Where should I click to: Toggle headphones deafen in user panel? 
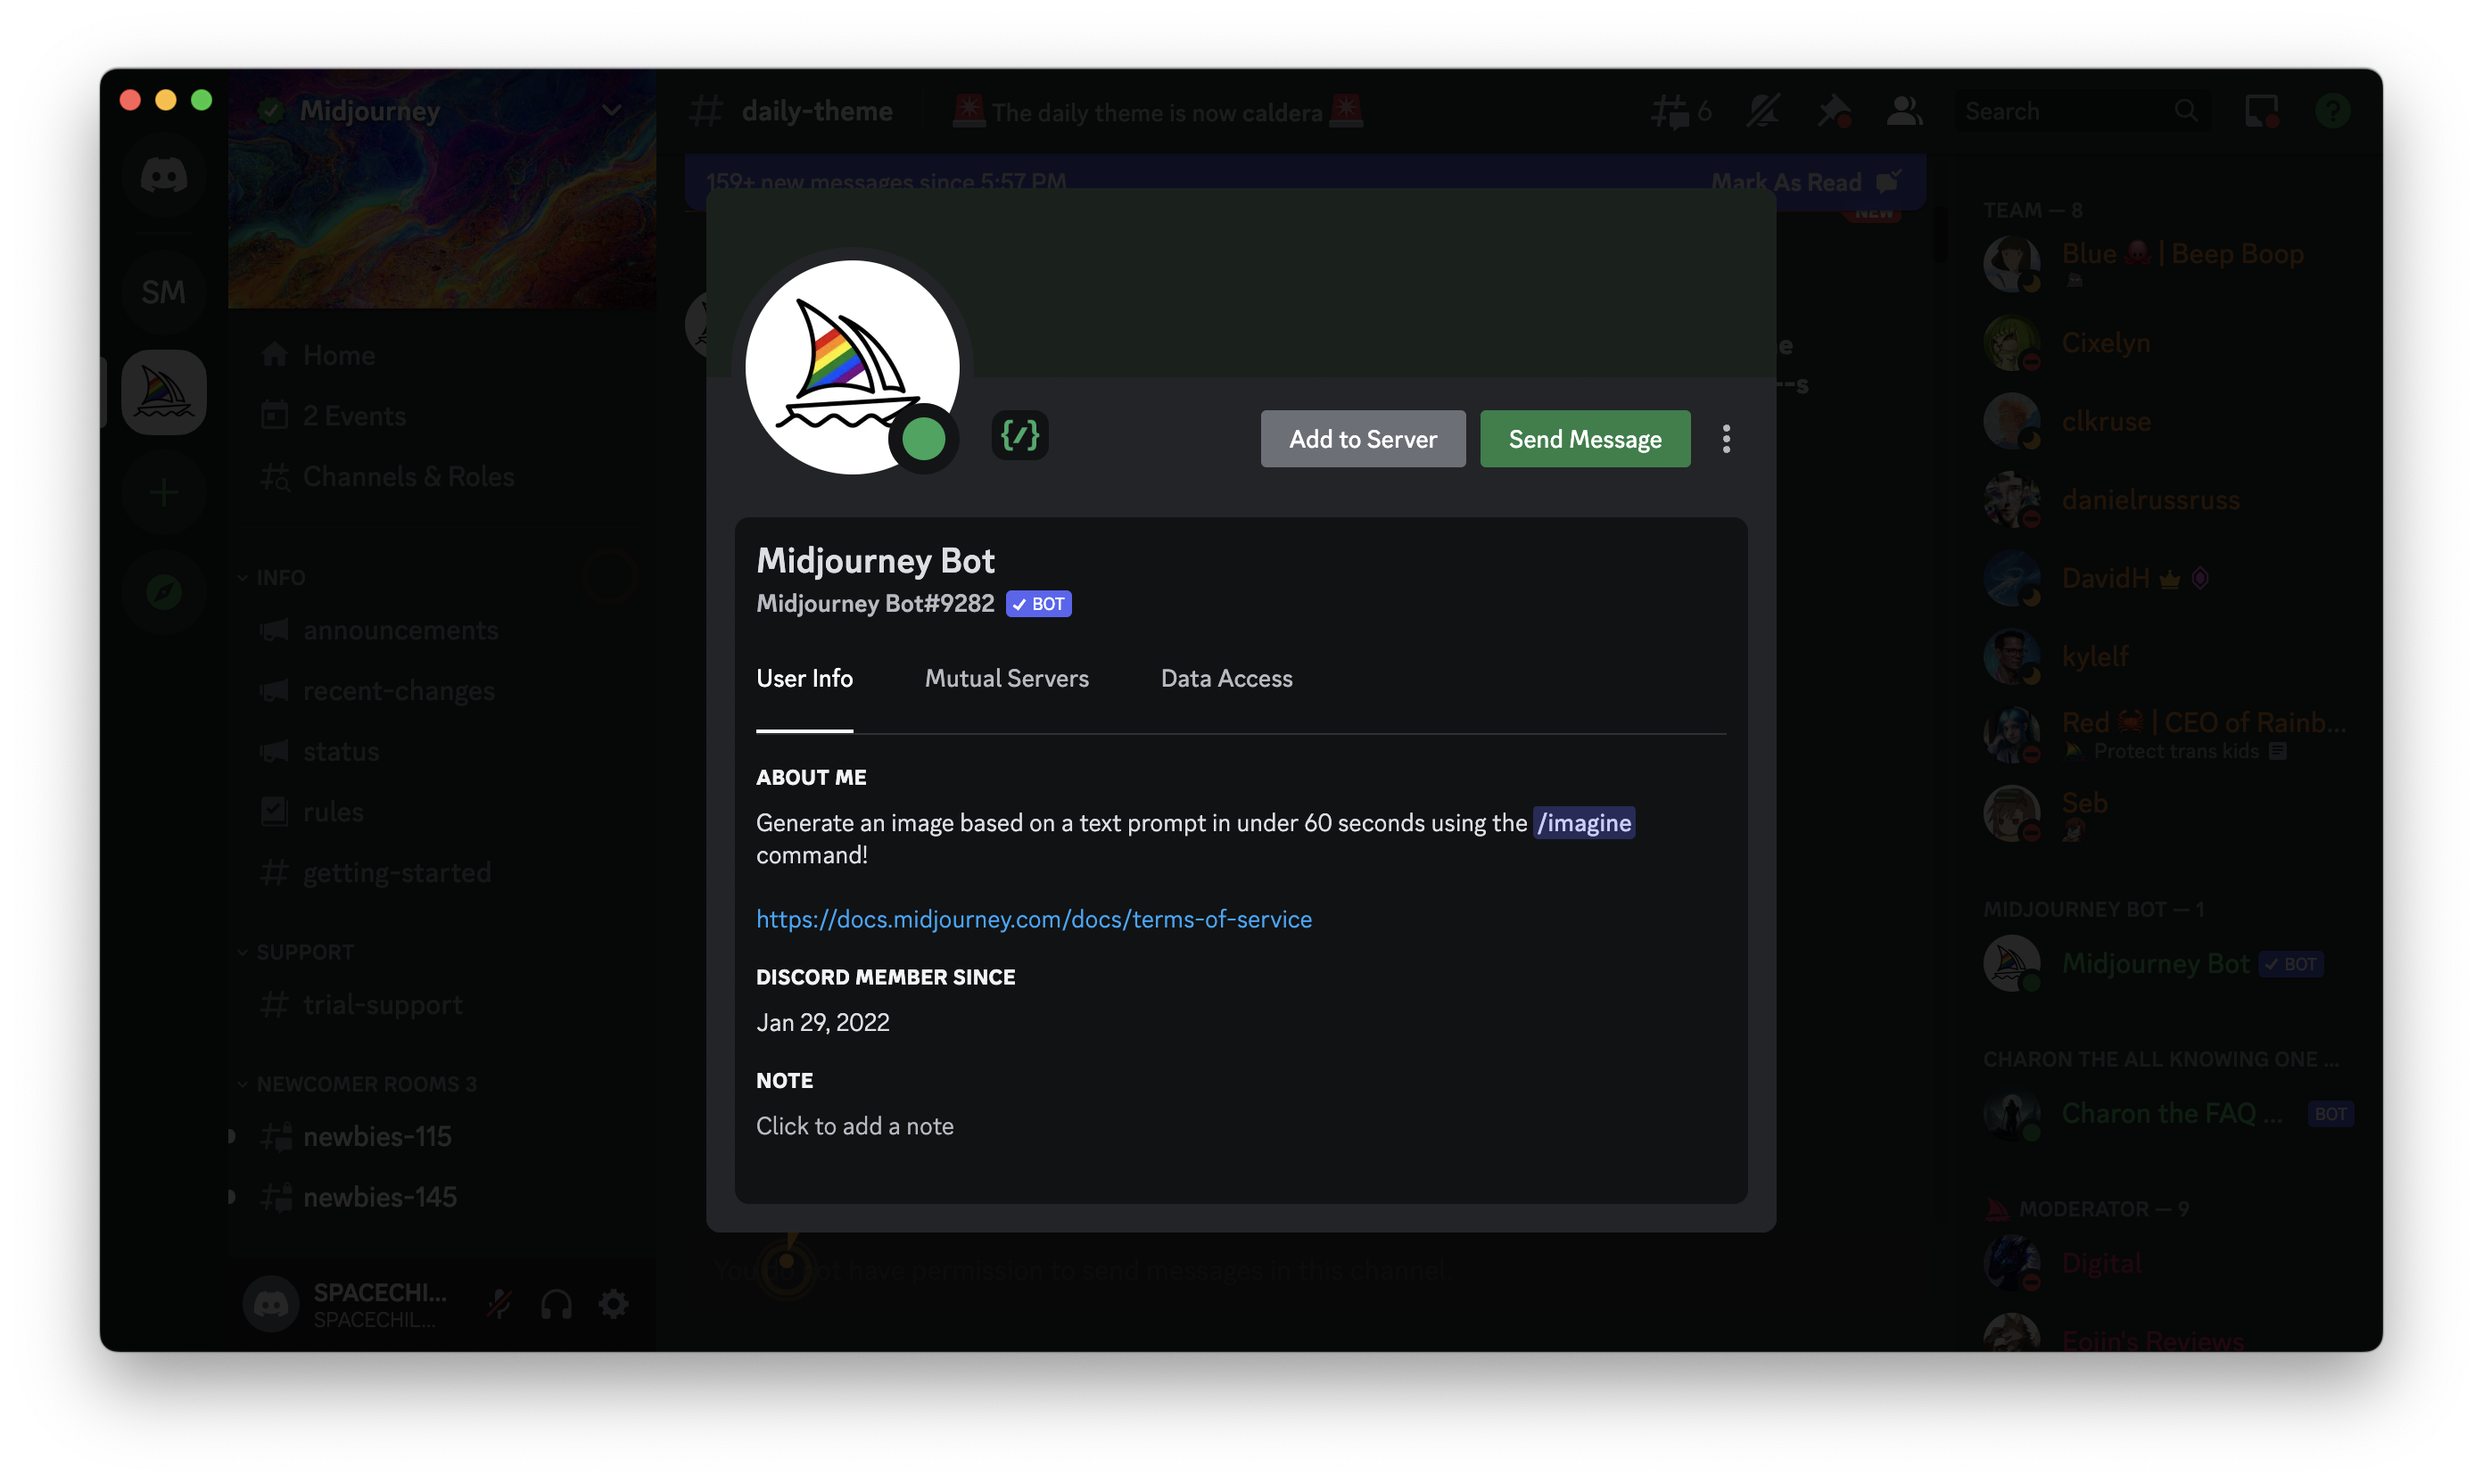(x=556, y=1303)
